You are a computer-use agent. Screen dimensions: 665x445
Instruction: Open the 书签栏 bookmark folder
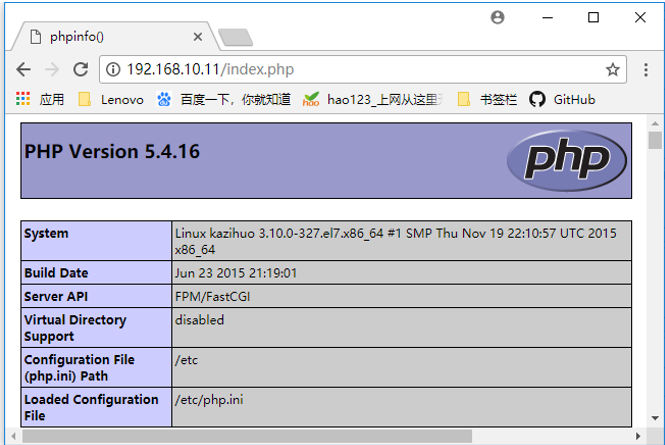point(487,100)
